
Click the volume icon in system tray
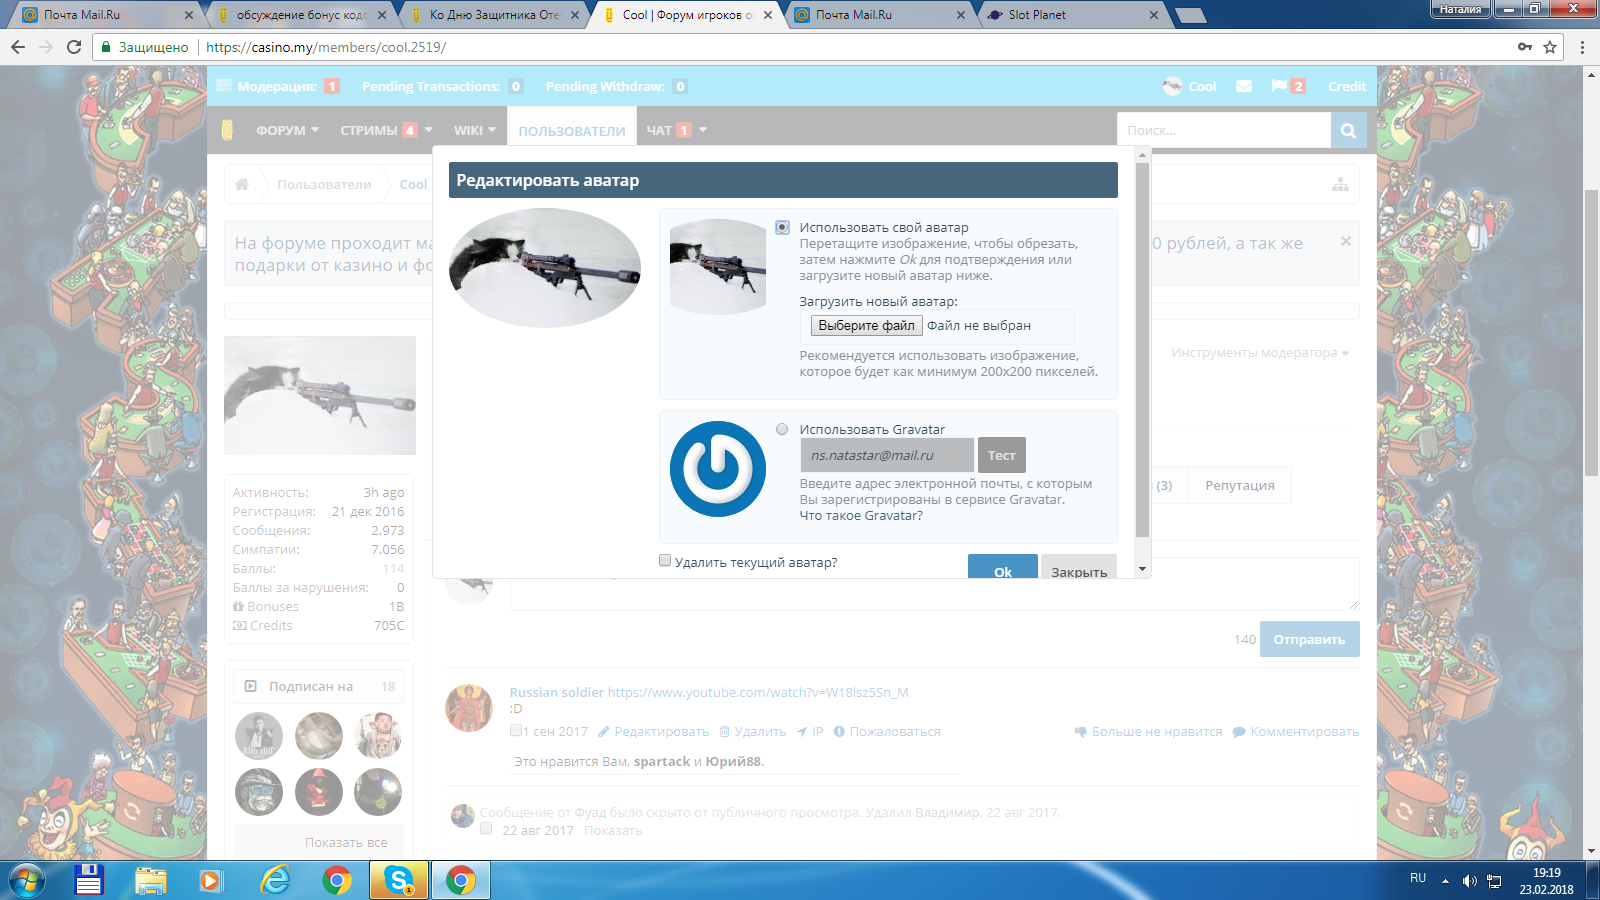(1469, 881)
